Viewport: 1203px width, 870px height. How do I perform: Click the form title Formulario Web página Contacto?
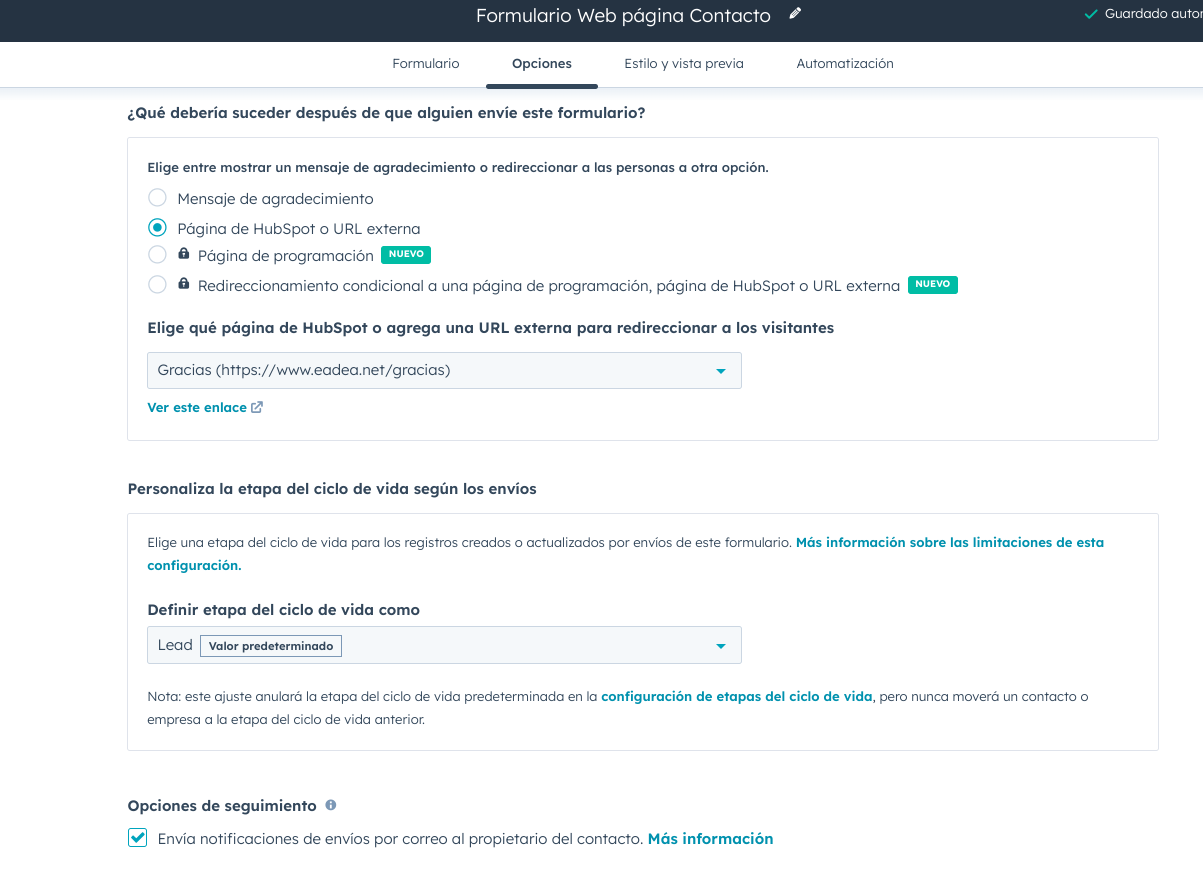pyautogui.click(x=623, y=16)
